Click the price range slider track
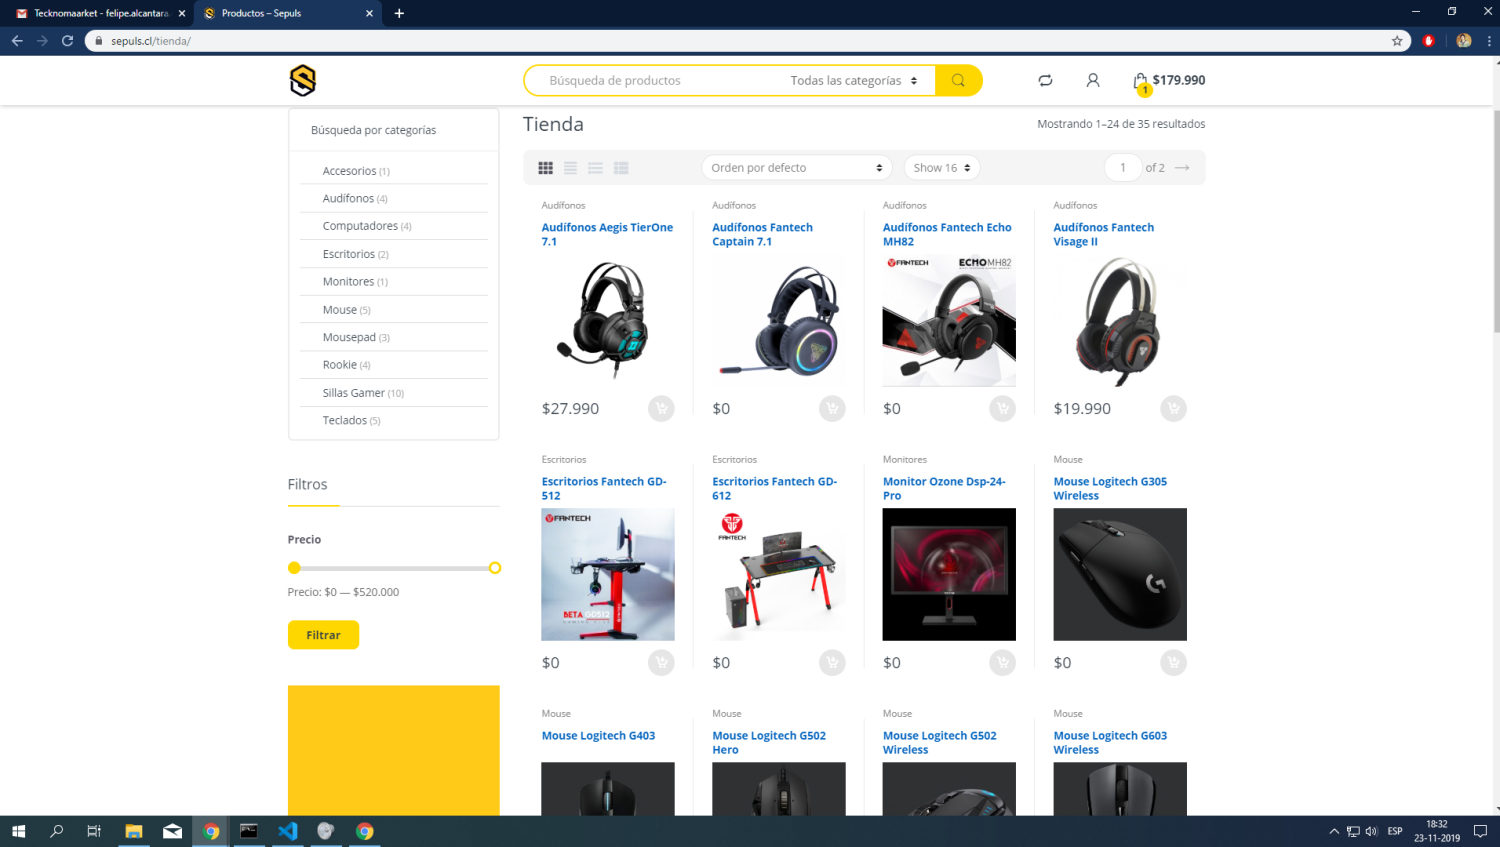The width and height of the screenshot is (1500, 847). (x=394, y=568)
